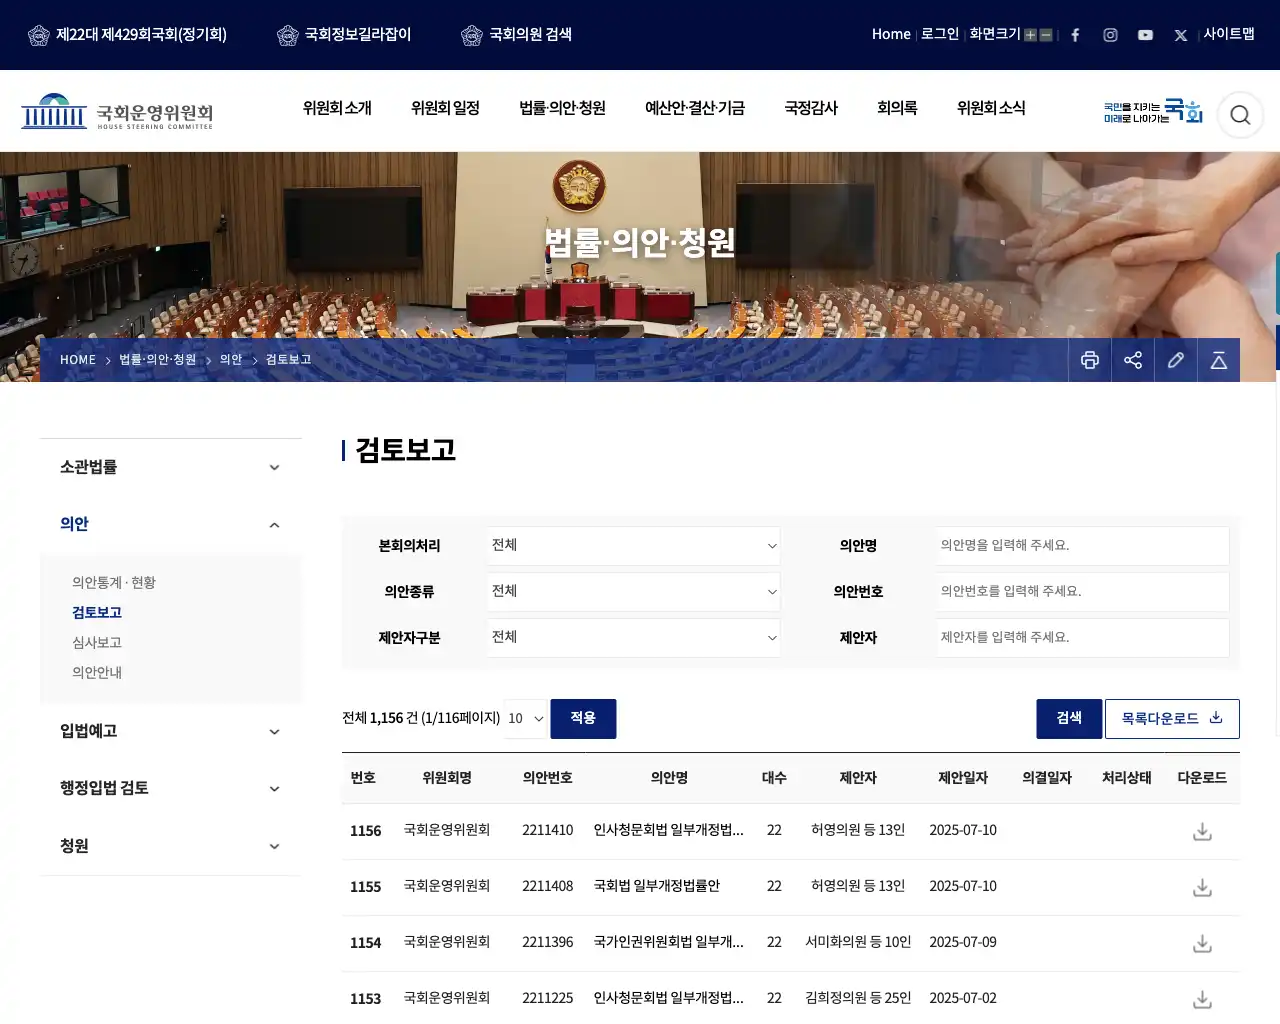Download report for row 1153
This screenshot has height=1024, width=1280.
(x=1202, y=999)
